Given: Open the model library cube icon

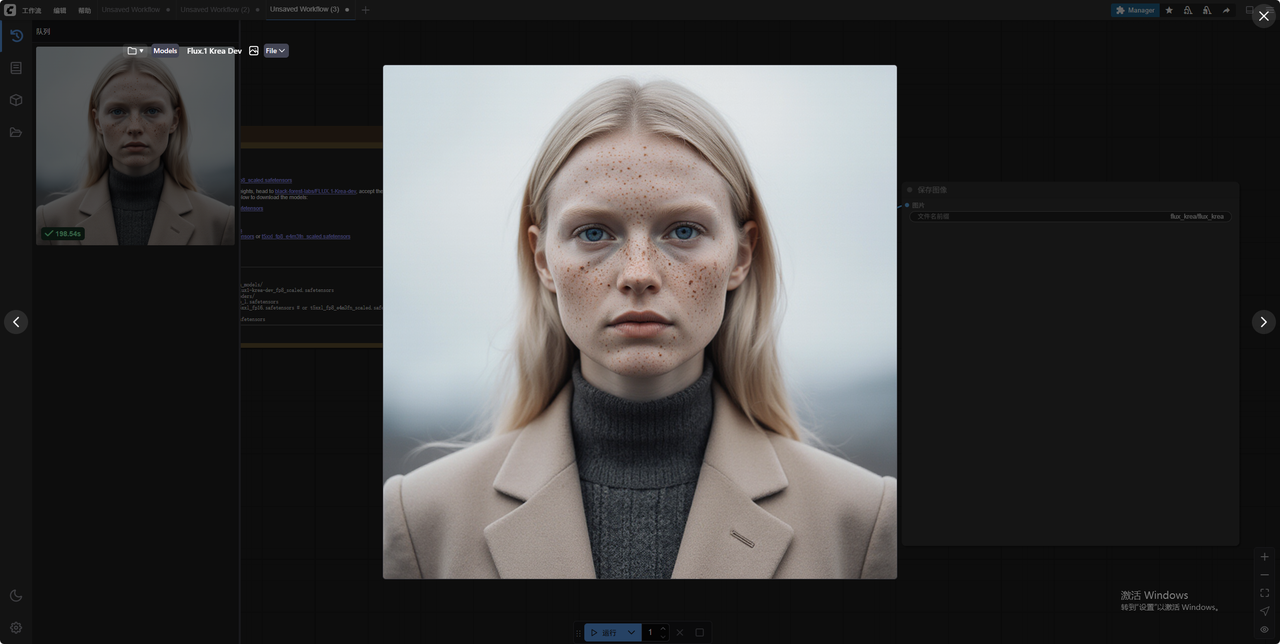Looking at the screenshot, I should click(x=16, y=100).
